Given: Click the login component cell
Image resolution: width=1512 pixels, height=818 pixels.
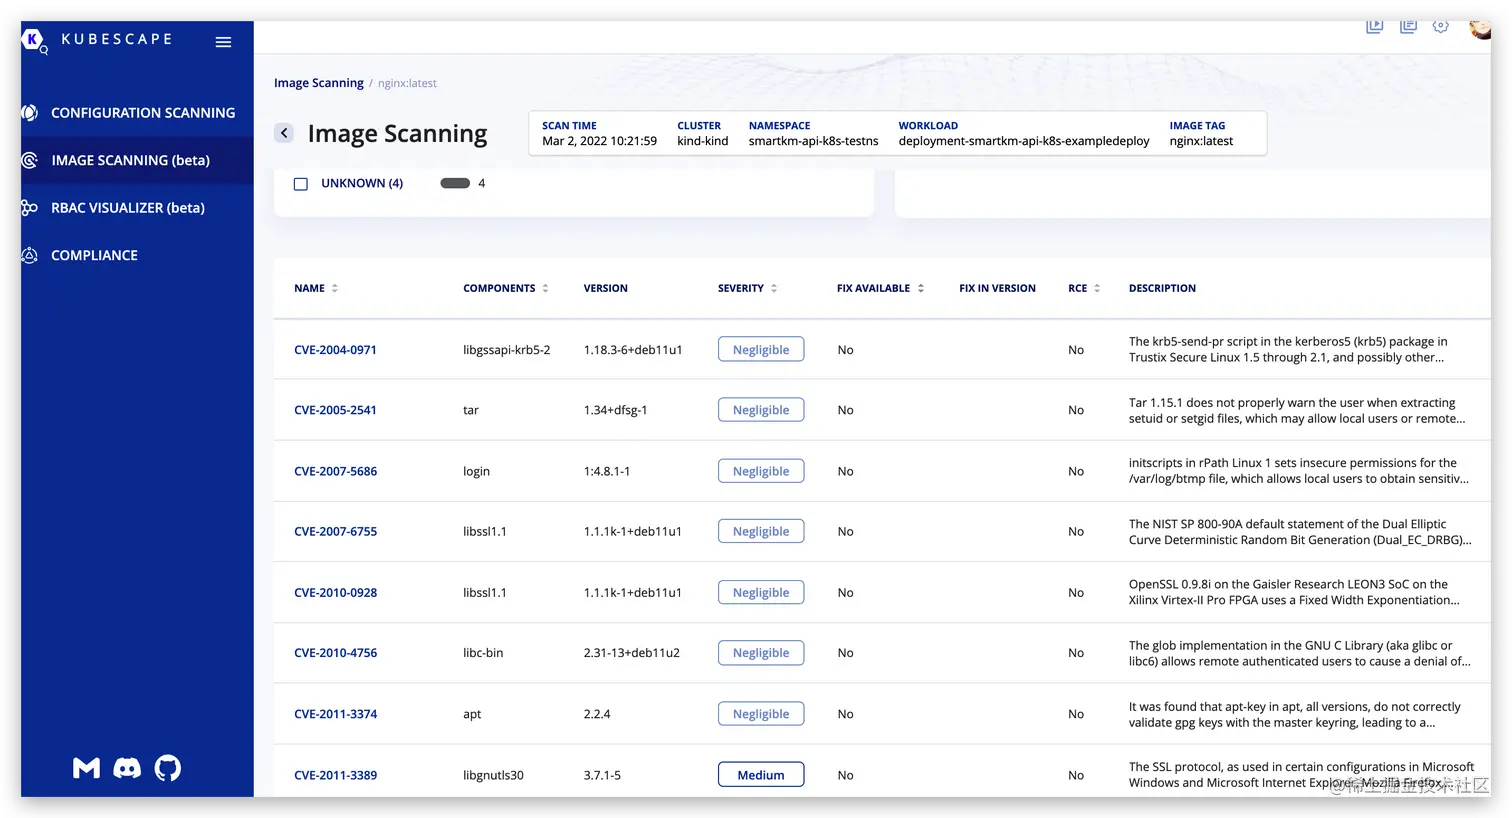Looking at the screenshot, I should [x=476, y=471].
